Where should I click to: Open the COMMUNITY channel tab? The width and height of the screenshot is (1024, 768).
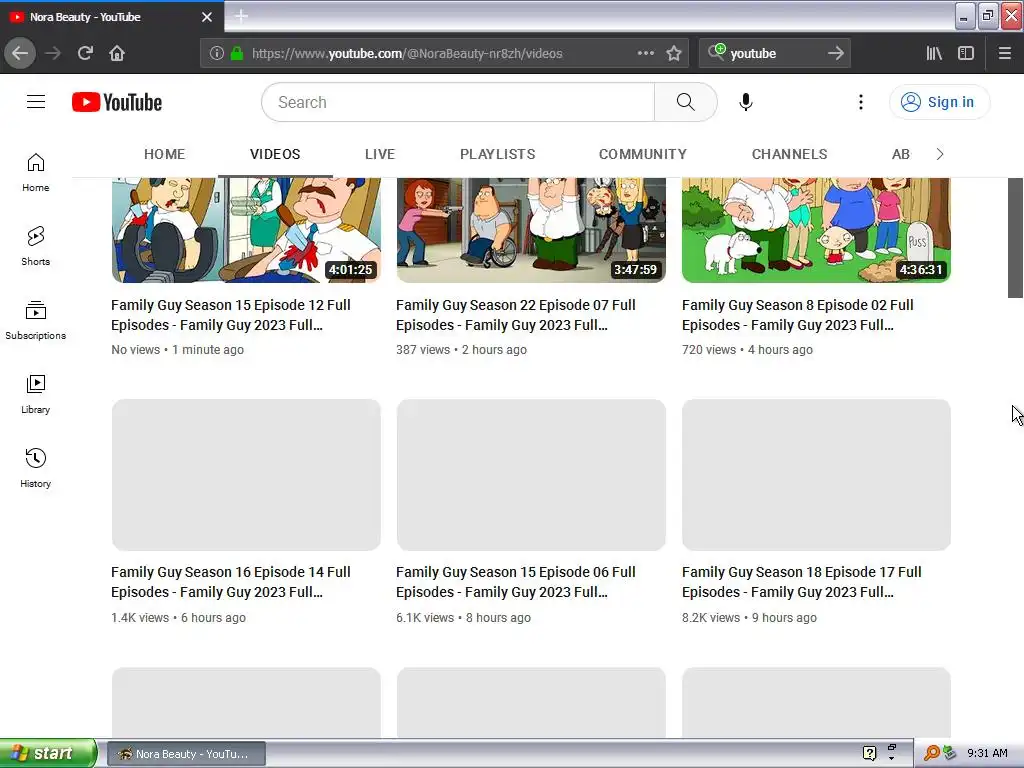click(643, 154)
